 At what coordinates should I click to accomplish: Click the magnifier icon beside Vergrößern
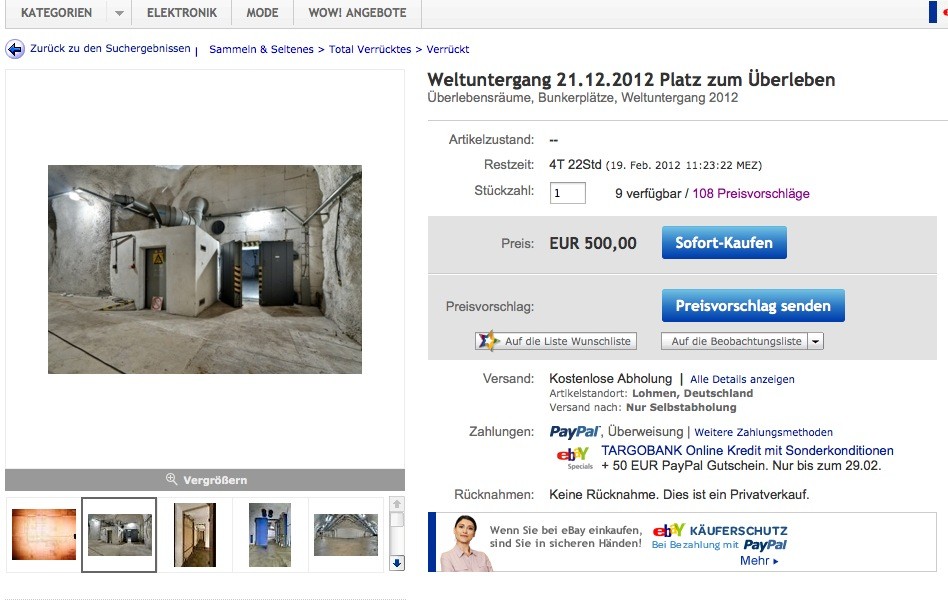(172, 479)
